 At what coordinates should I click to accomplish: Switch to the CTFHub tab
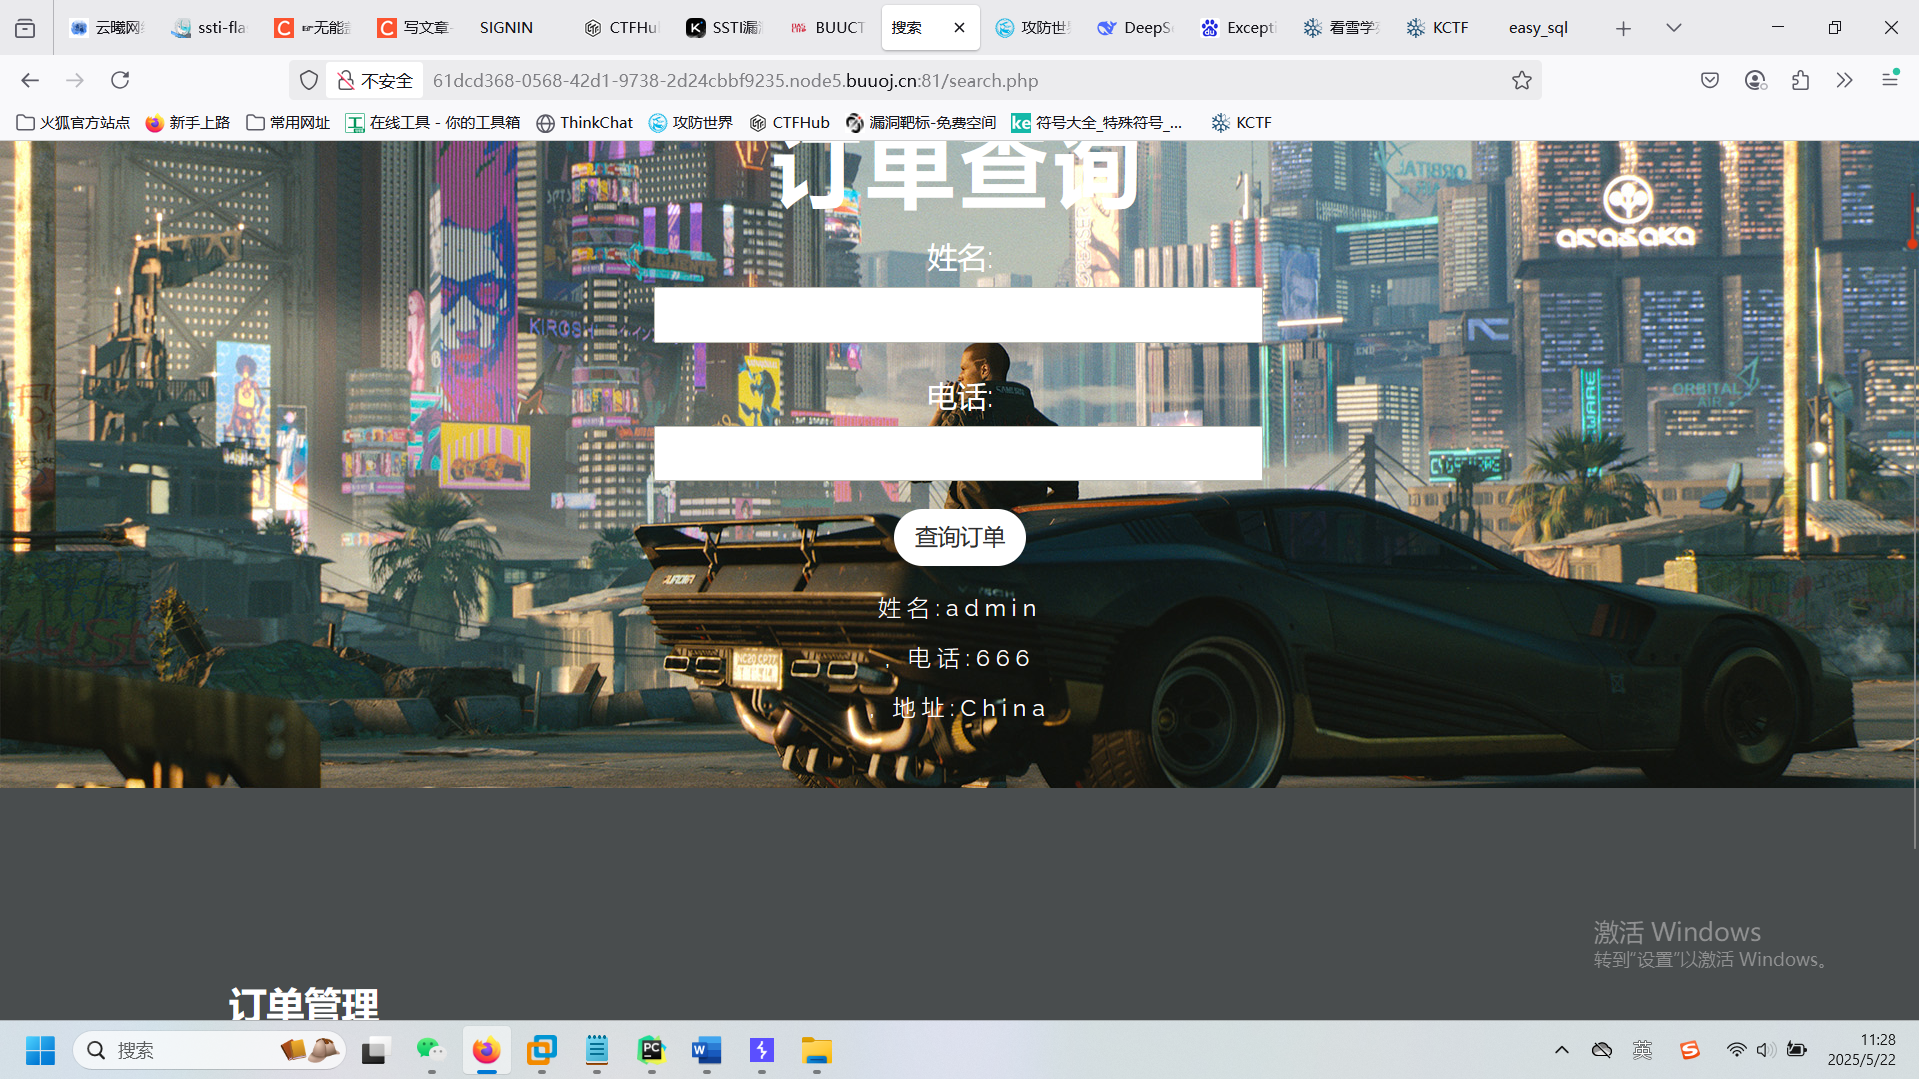point(622,28)
